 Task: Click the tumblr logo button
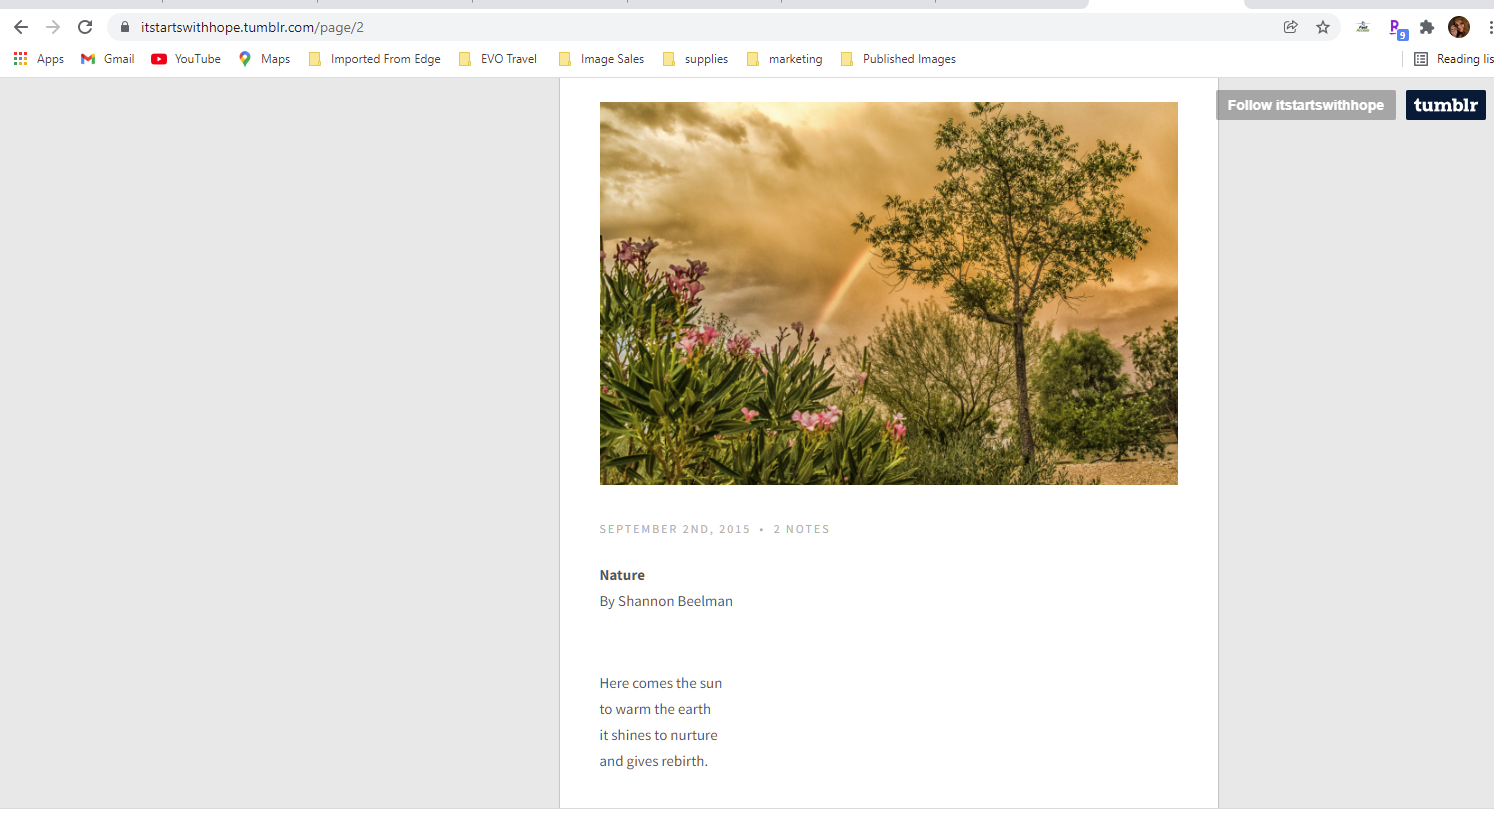pos(1445,105)
